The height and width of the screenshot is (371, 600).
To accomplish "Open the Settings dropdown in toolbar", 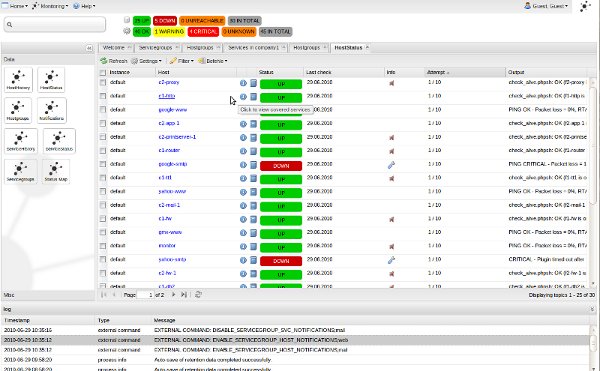I will (147, 61).
